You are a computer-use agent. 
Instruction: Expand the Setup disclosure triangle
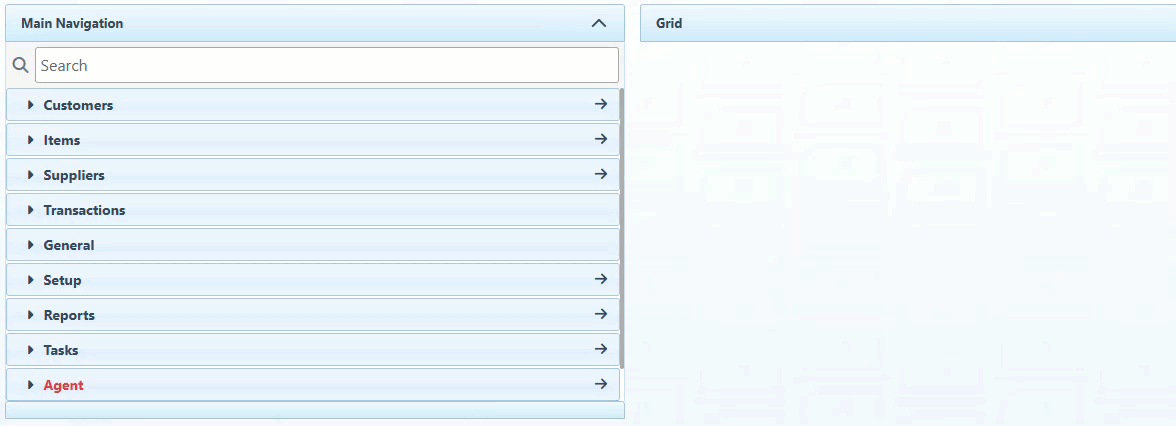coord(31,280)
